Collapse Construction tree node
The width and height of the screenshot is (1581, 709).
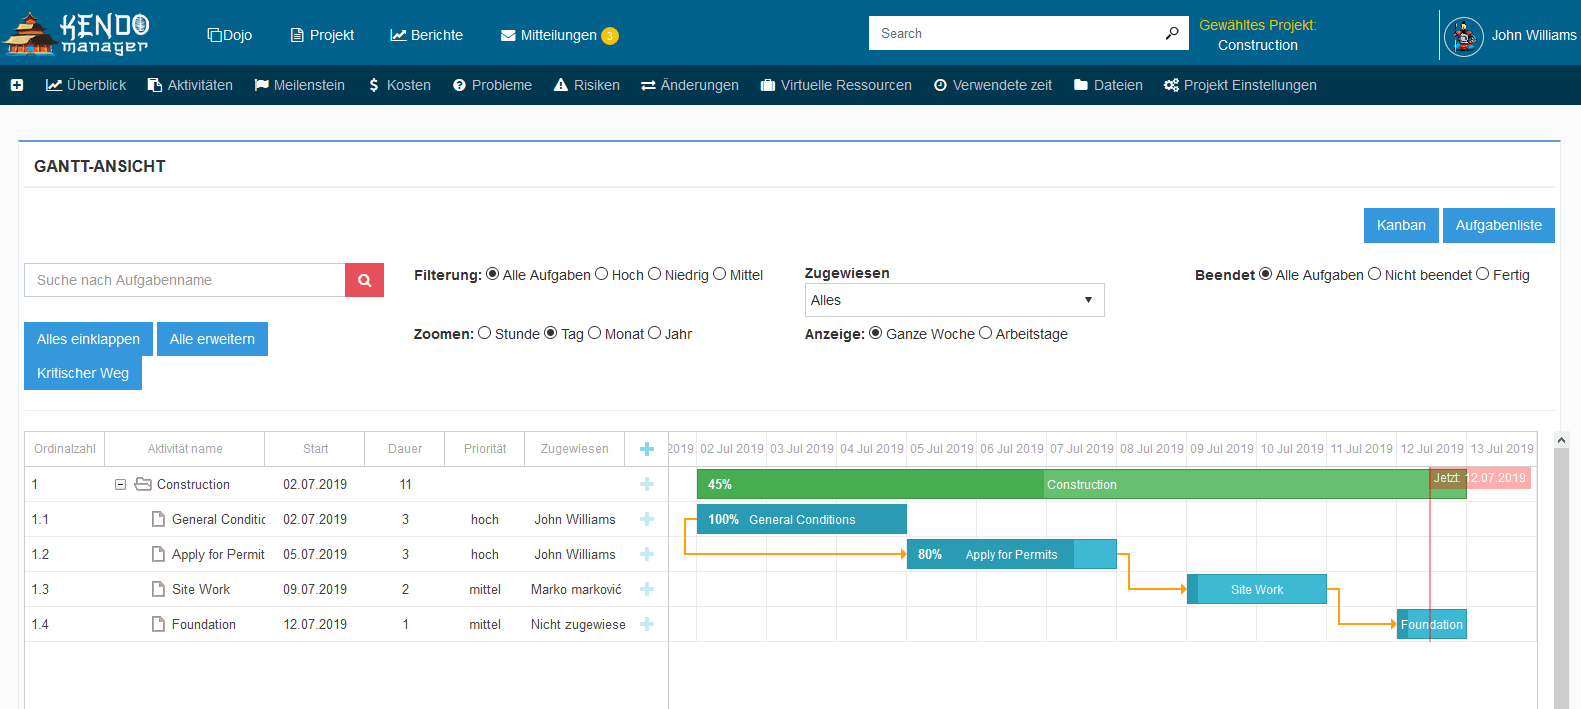[120, 484]
